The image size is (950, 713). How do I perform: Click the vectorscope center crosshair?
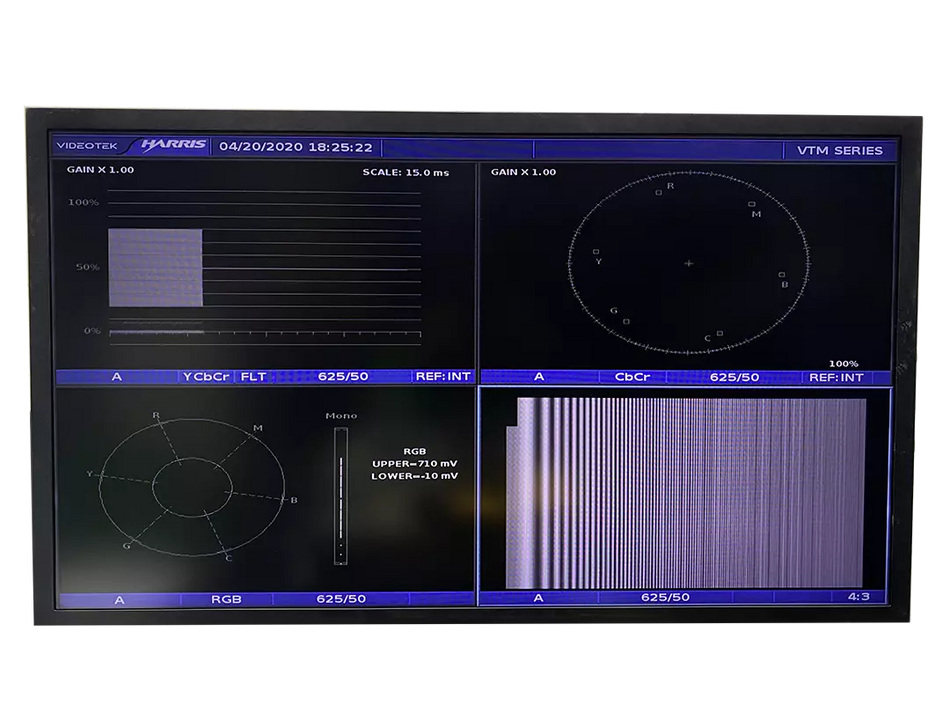[x=688, y=264]
